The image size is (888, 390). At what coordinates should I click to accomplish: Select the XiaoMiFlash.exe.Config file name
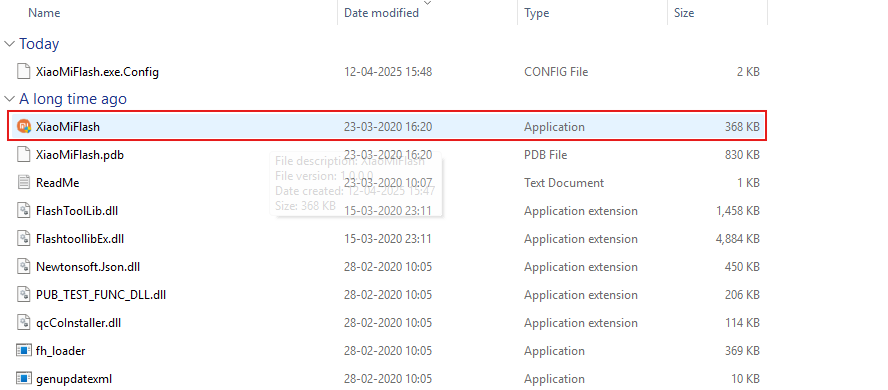coord(97,72)
